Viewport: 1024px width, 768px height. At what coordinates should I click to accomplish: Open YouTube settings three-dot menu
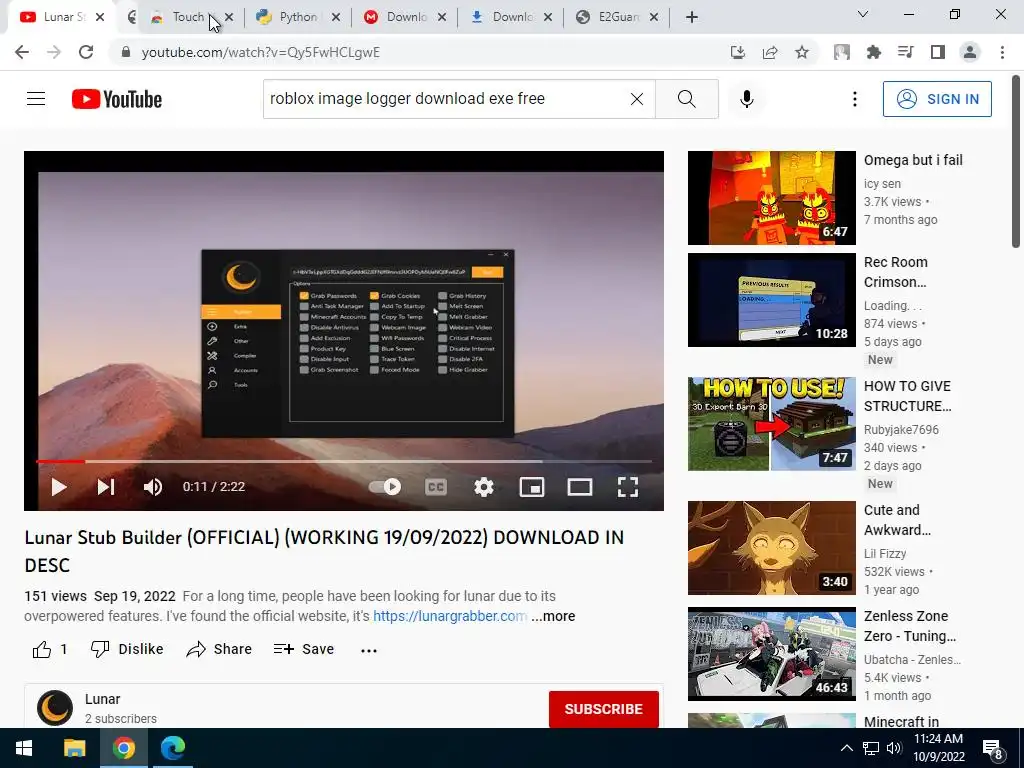pos(854,99)
